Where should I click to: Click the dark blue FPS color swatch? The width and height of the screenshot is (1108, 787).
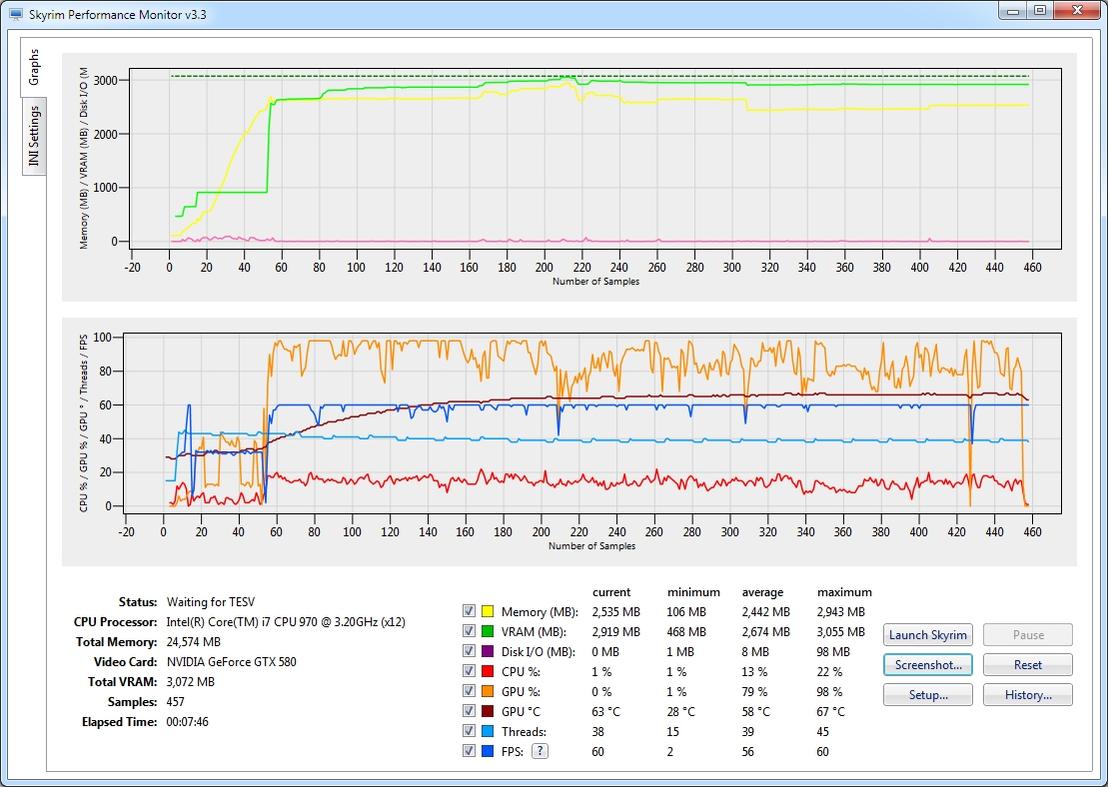tap(488, 751)
